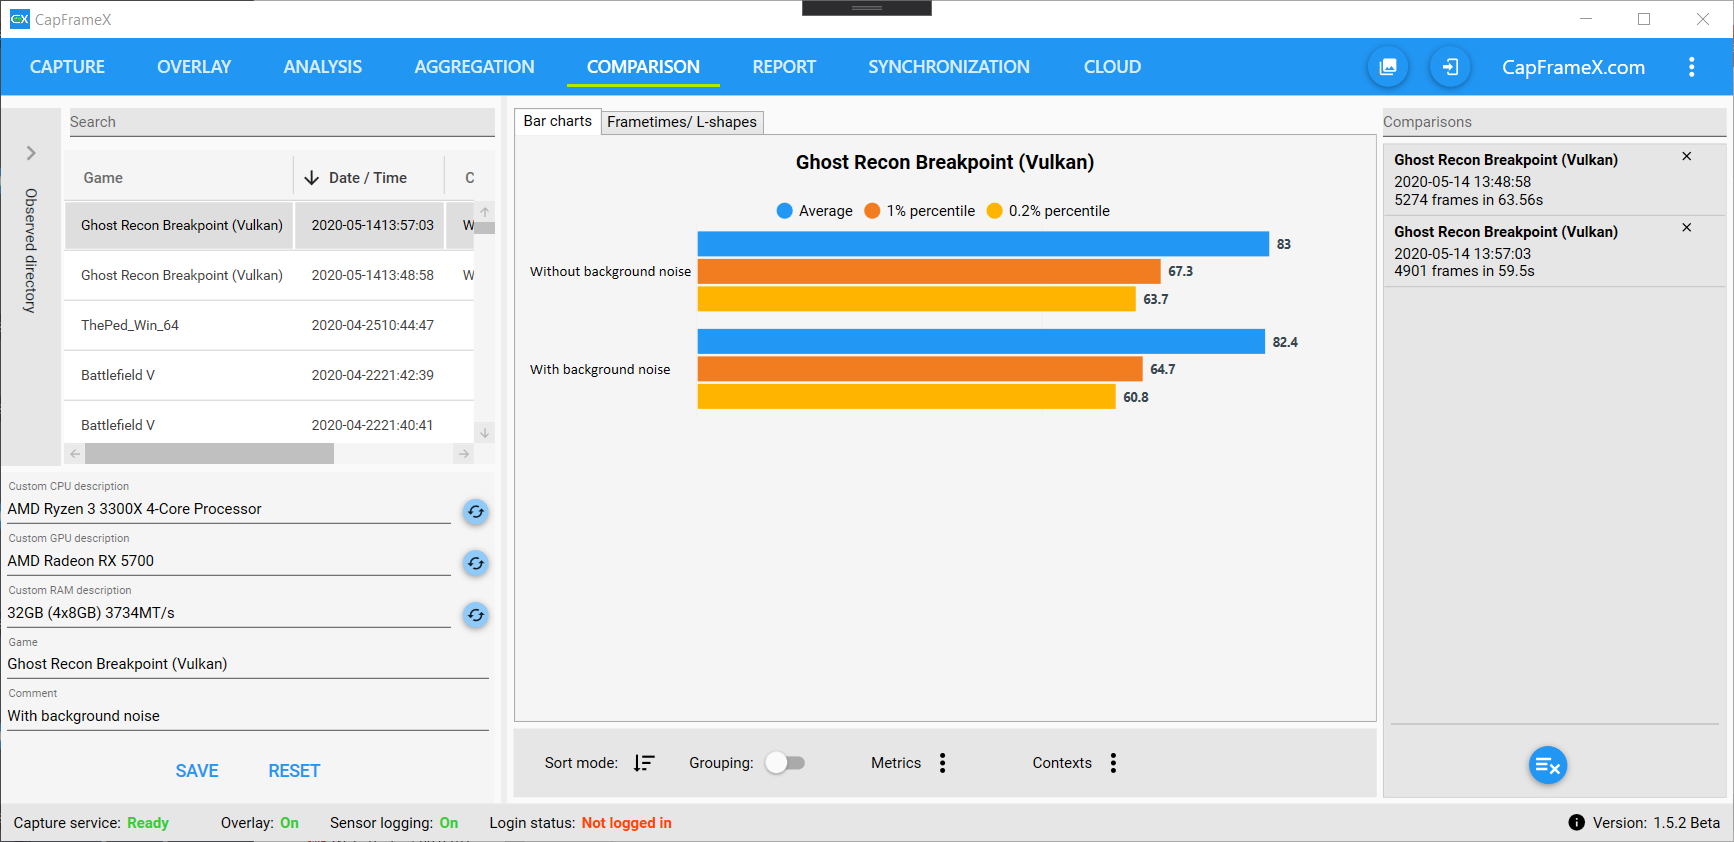
Task: Click the Average legend blue swatch
Action: click(784, 211)
